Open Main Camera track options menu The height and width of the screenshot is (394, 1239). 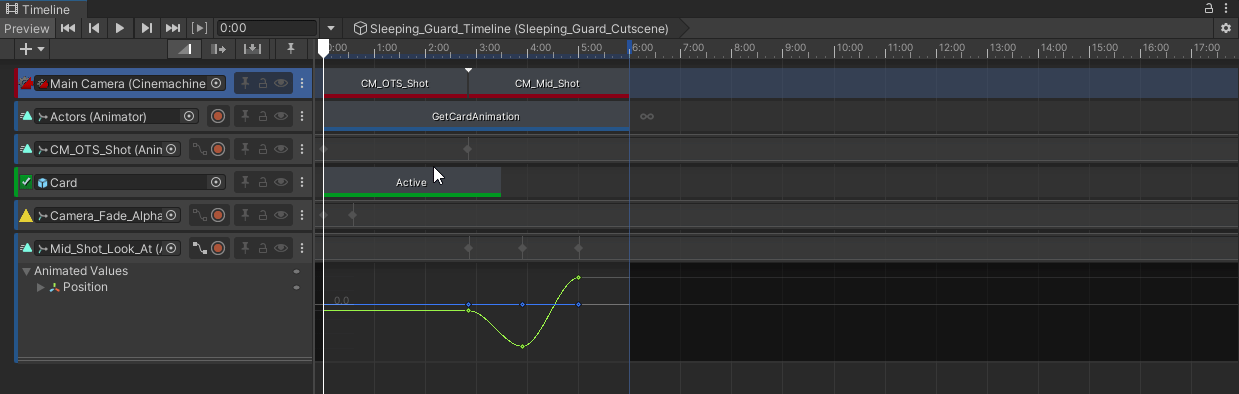[302, 84]
